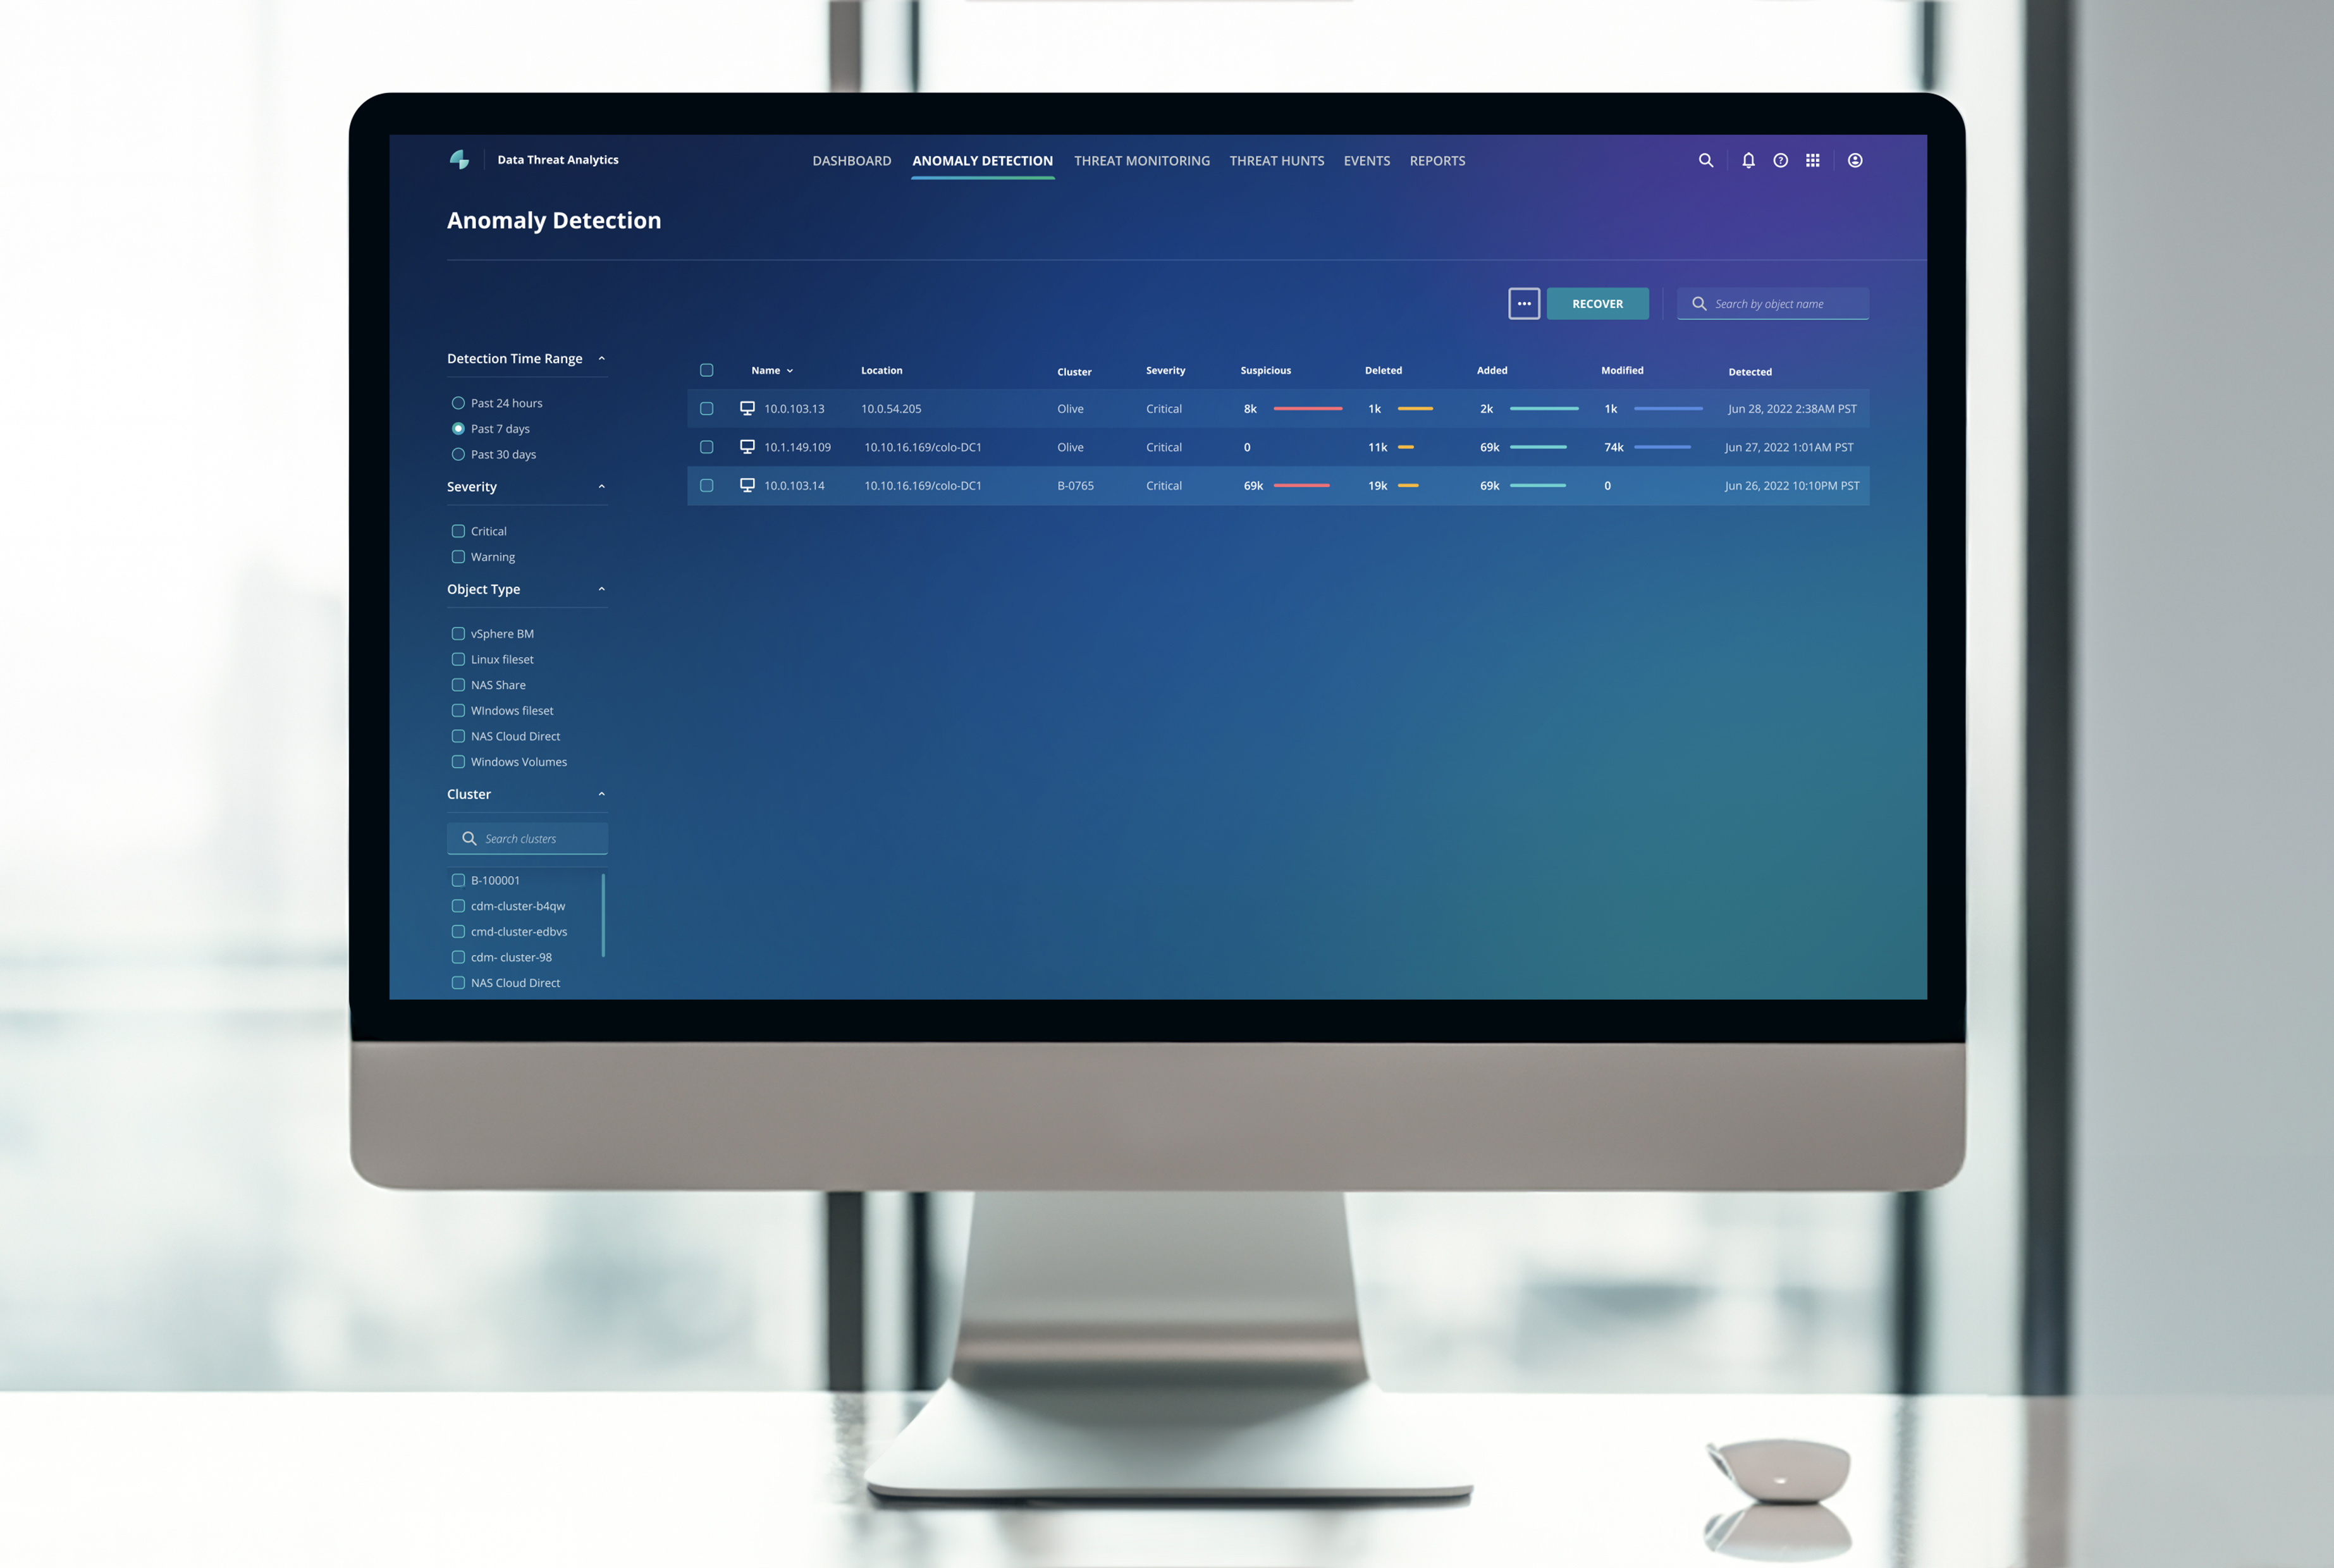Collapse the Detection Time Range filter
This screenshot has height=1568, width=2334.
[602, 358]
